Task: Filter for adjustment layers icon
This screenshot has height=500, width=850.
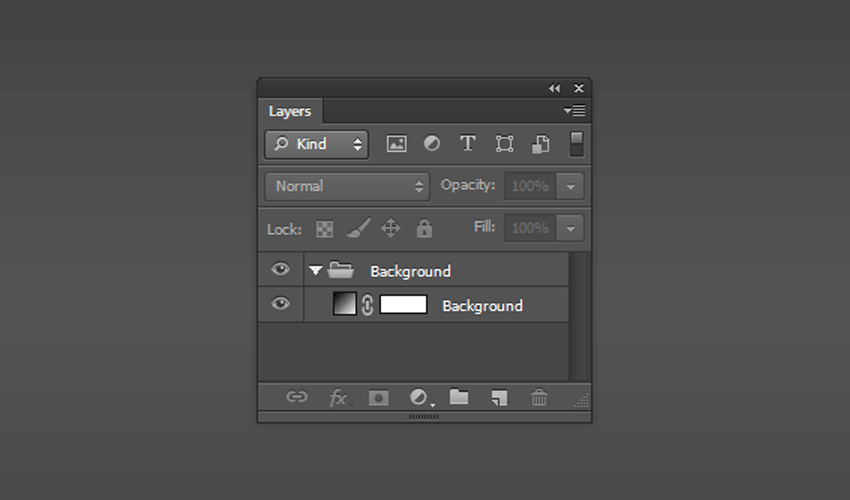Action: 432,144
